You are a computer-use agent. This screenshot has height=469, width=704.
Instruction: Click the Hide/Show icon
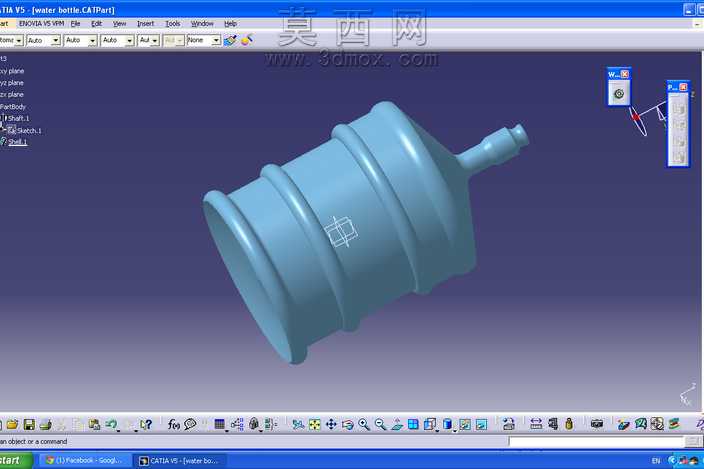pos(465,424)
